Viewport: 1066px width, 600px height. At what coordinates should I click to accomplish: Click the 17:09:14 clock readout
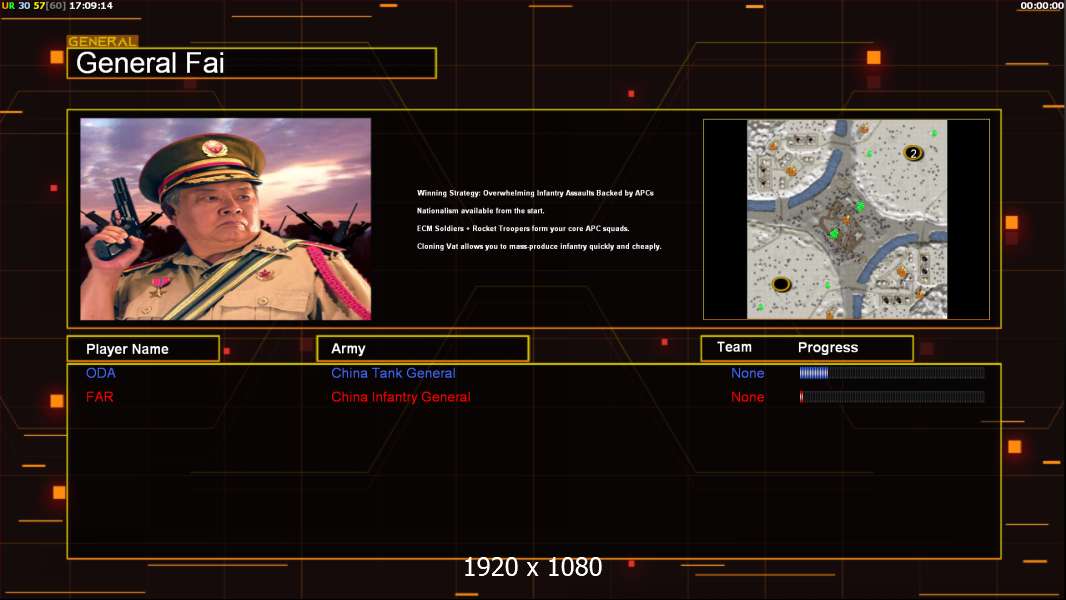(91, 5)
